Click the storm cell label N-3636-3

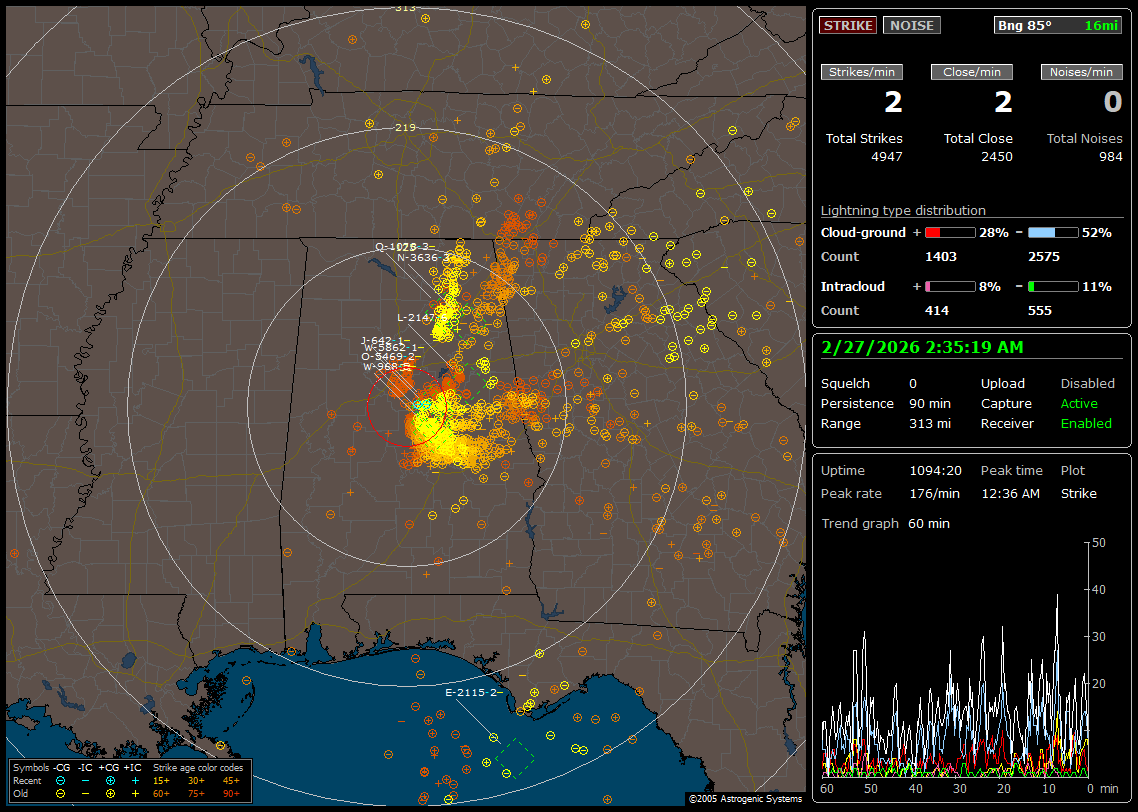(424, 257)
